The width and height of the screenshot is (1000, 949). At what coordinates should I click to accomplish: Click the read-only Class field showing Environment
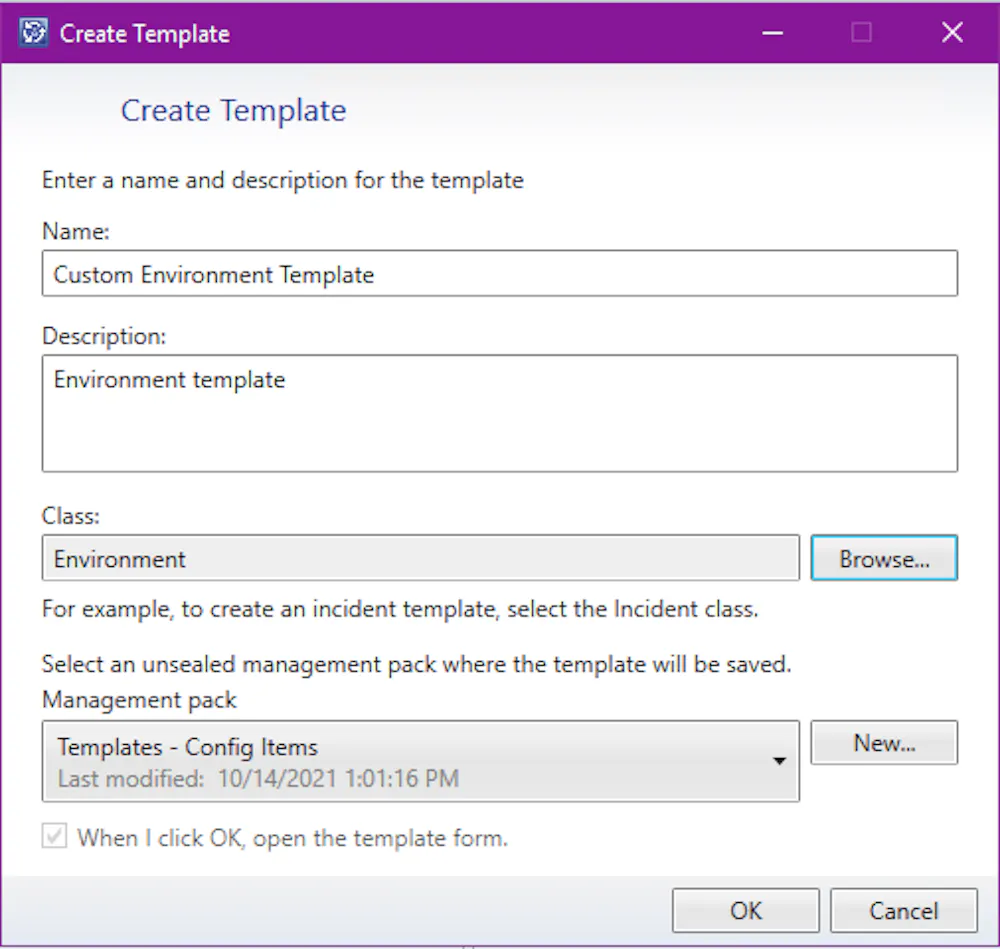(x=420, y=558)
